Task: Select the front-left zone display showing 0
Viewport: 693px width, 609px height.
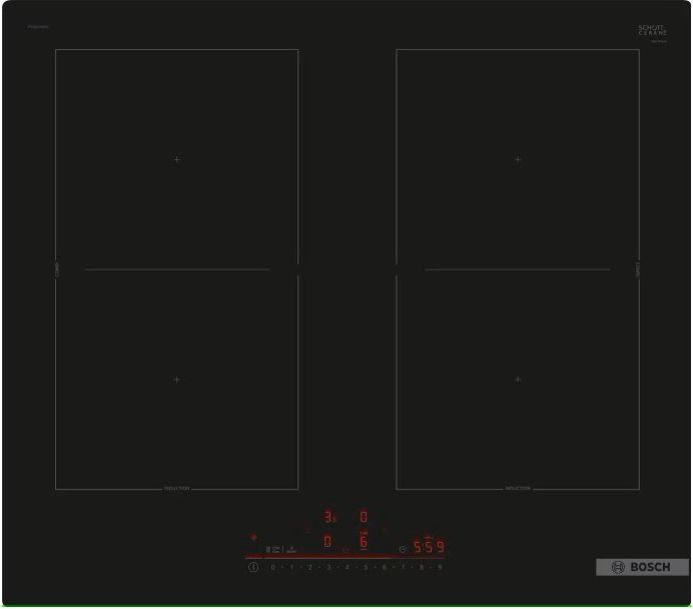Action: click(327, 542)
